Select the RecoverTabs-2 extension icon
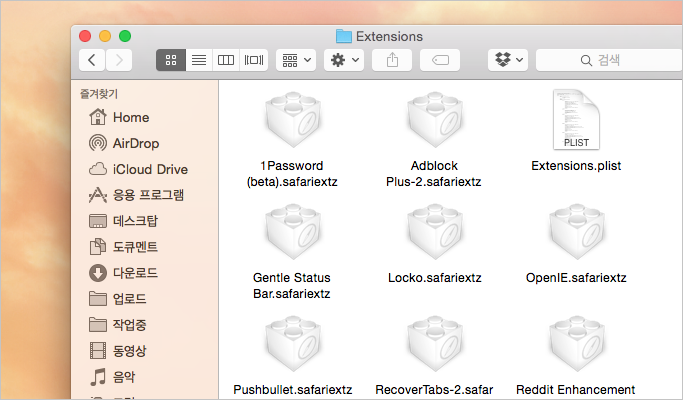 tap(434, 344)
